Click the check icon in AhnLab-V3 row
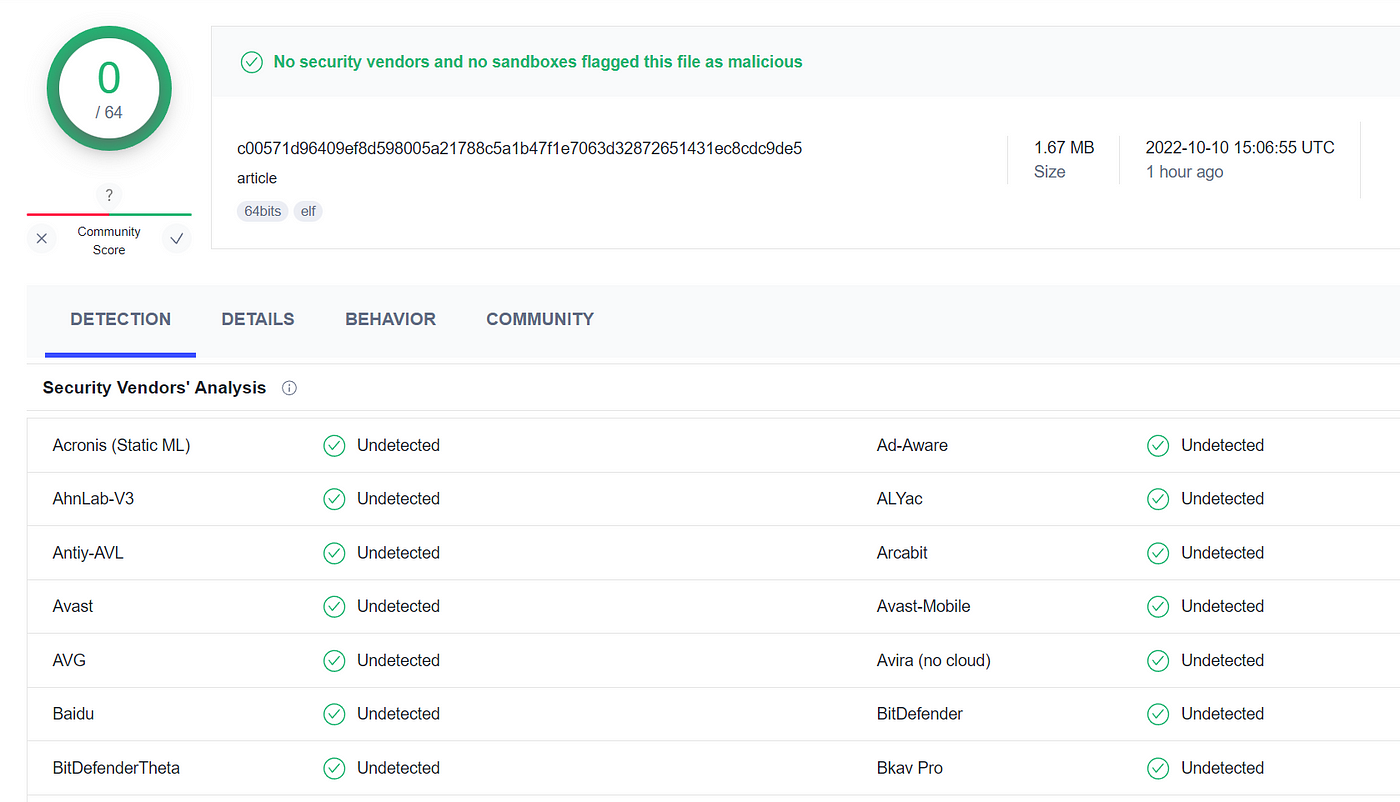 [334, 499]
